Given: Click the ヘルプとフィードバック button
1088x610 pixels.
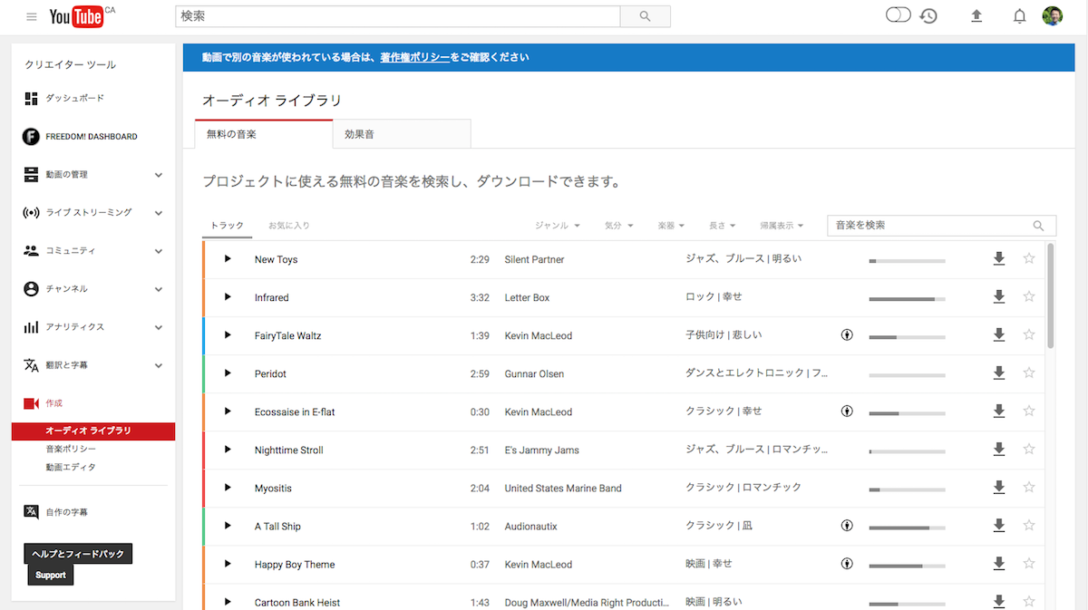Looking at the screenshot, I should 78,554.
